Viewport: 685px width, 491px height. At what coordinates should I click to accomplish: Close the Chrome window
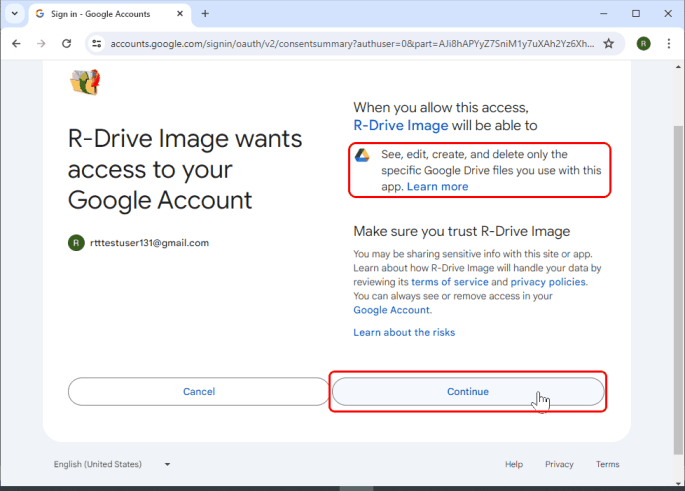pyautogui.click(x=668, y=14)
